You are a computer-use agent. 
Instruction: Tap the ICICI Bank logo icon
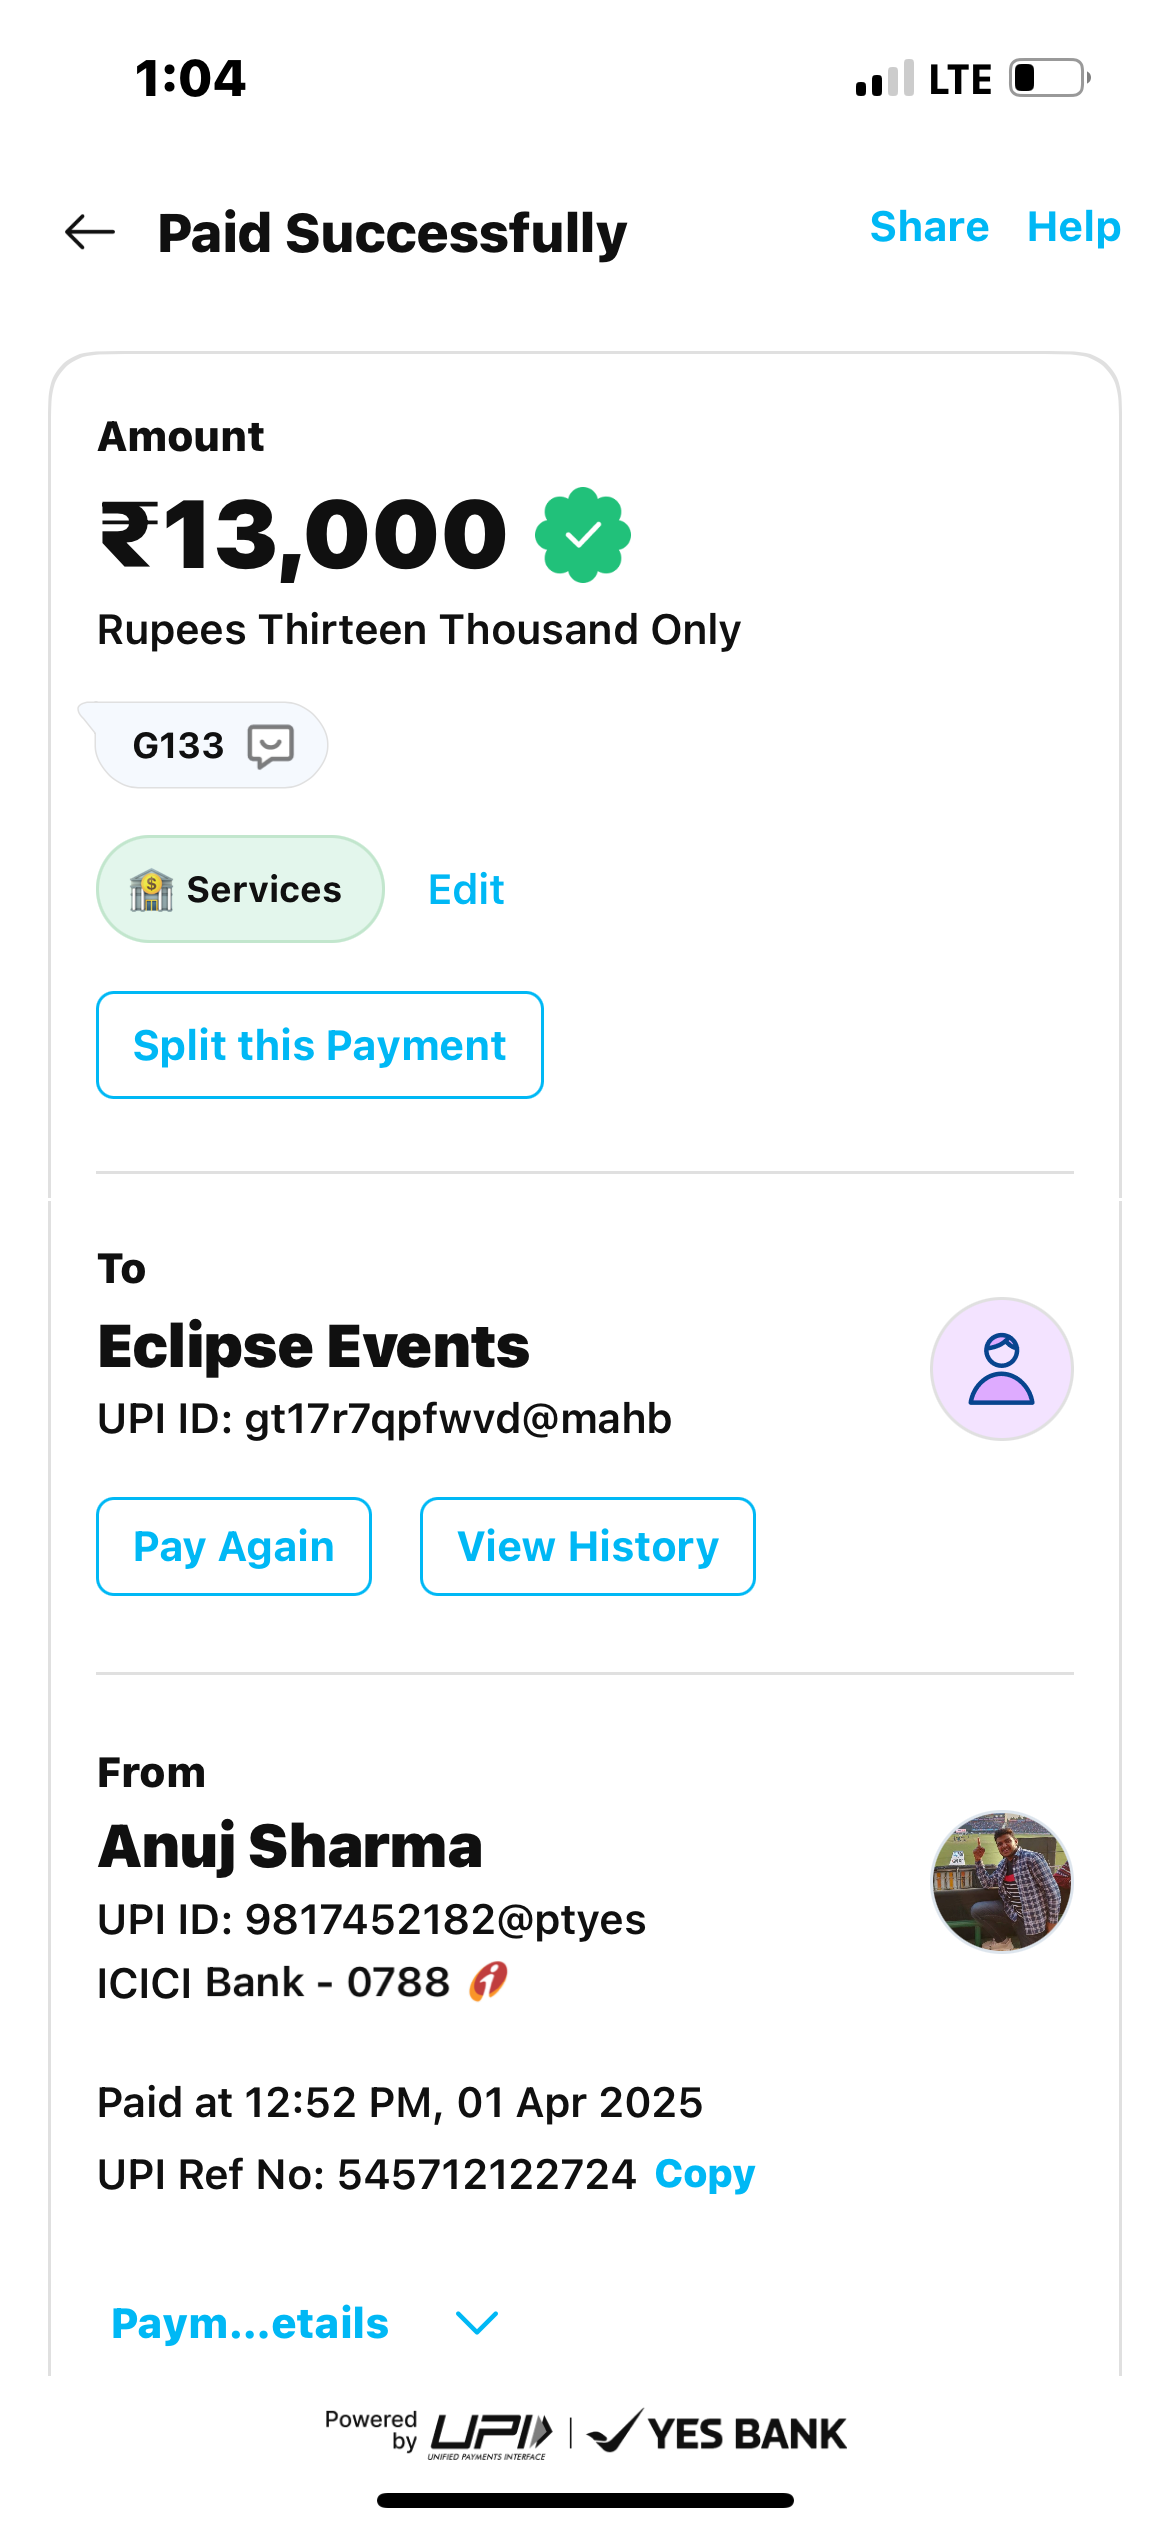click(489, 1981)
